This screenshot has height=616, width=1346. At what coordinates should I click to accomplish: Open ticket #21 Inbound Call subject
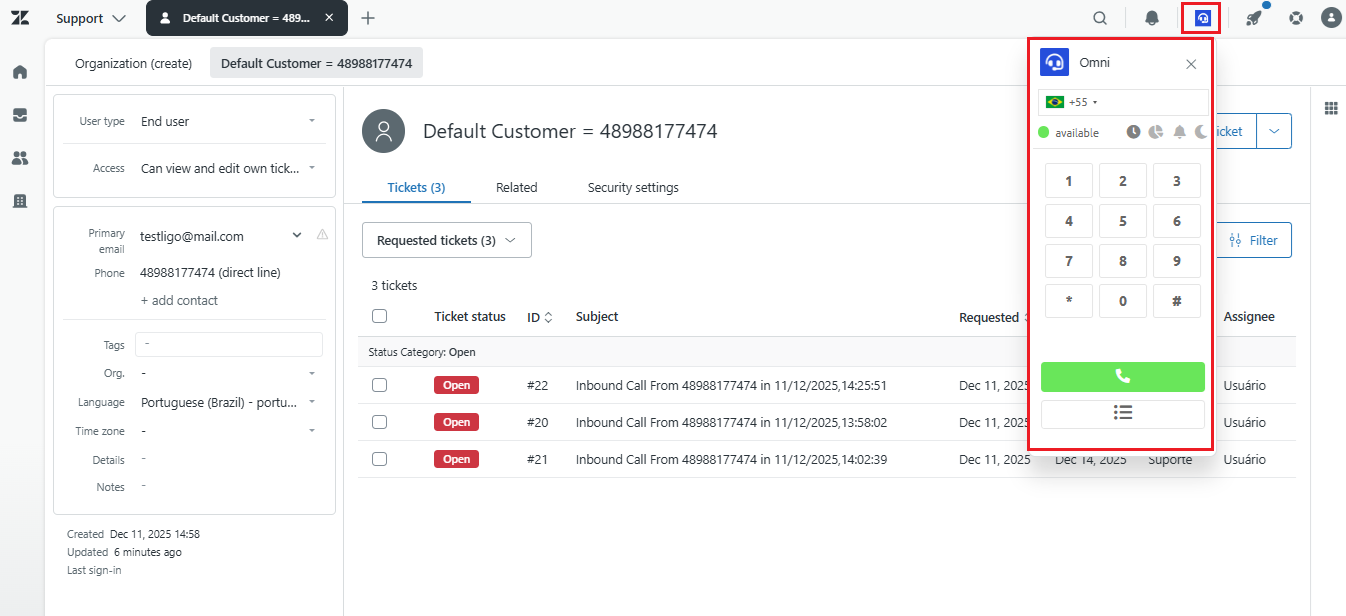(731, 459)
